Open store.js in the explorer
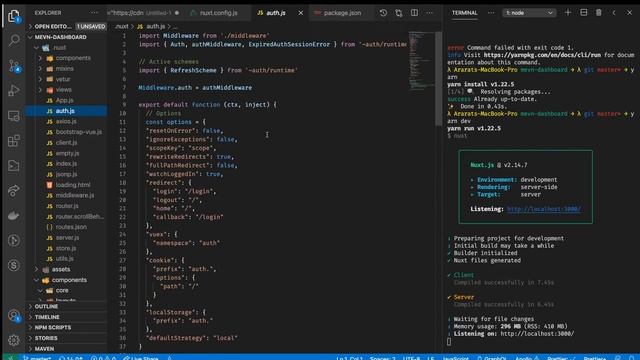 pos(66,248)
